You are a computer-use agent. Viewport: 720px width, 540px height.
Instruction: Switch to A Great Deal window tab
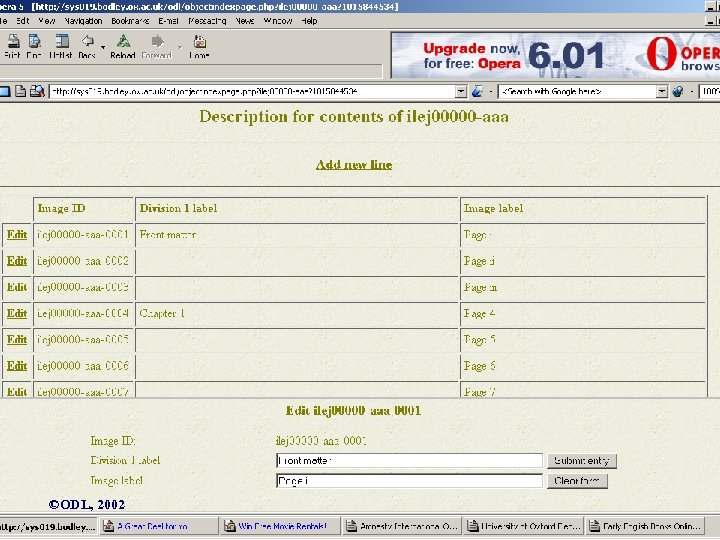159,526
